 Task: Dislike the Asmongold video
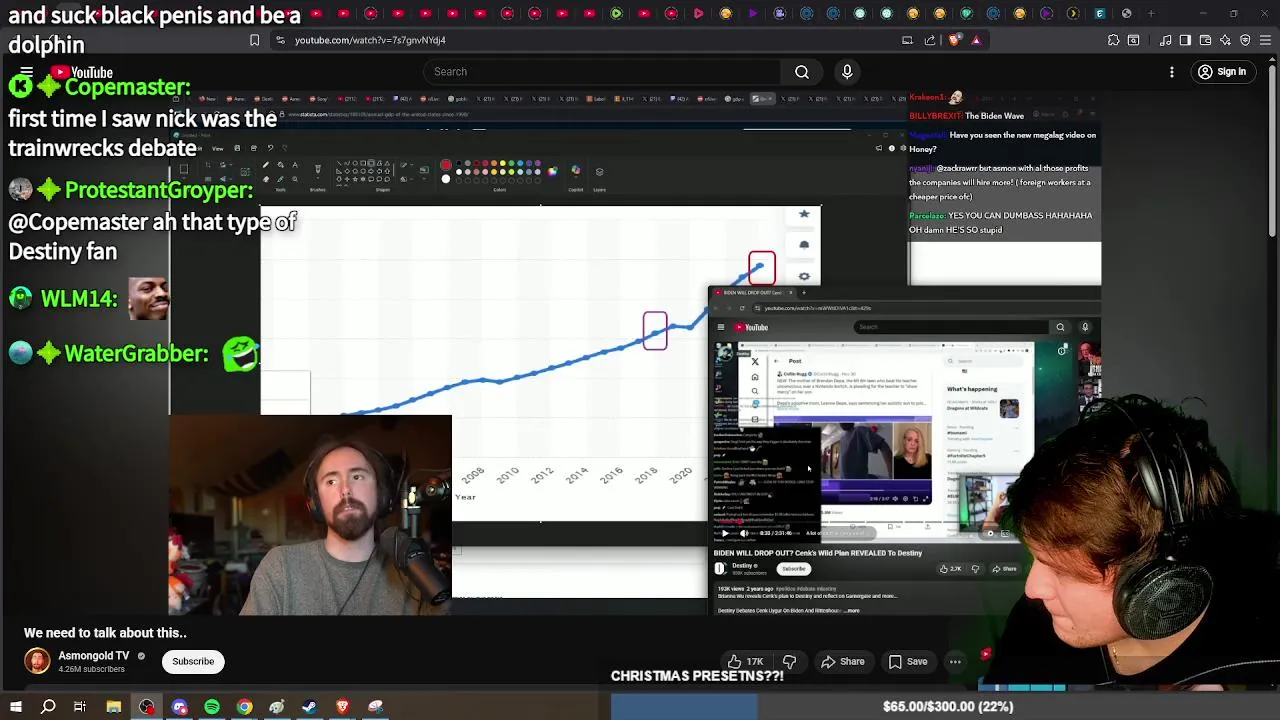pos(789,661)
